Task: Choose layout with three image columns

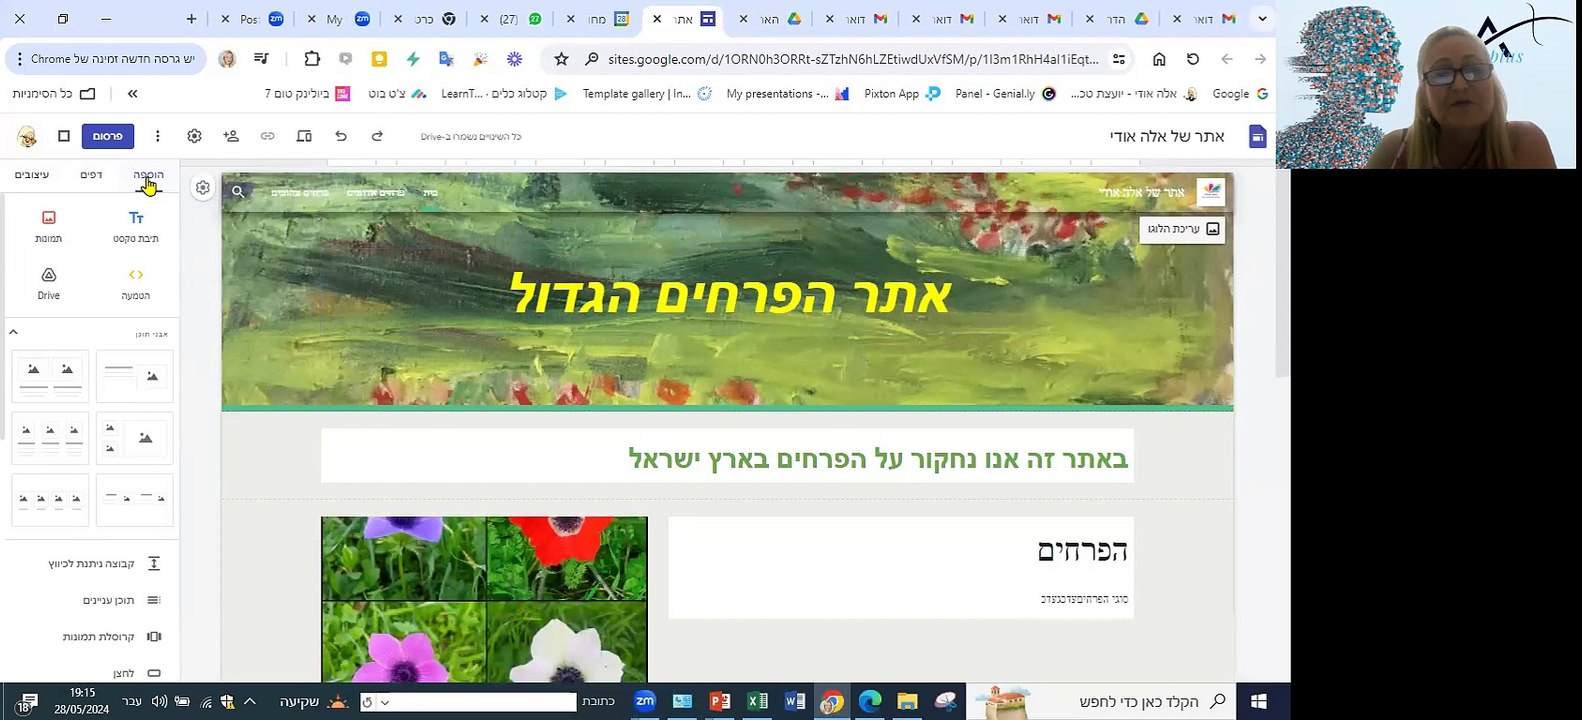Action: (50, 438)
